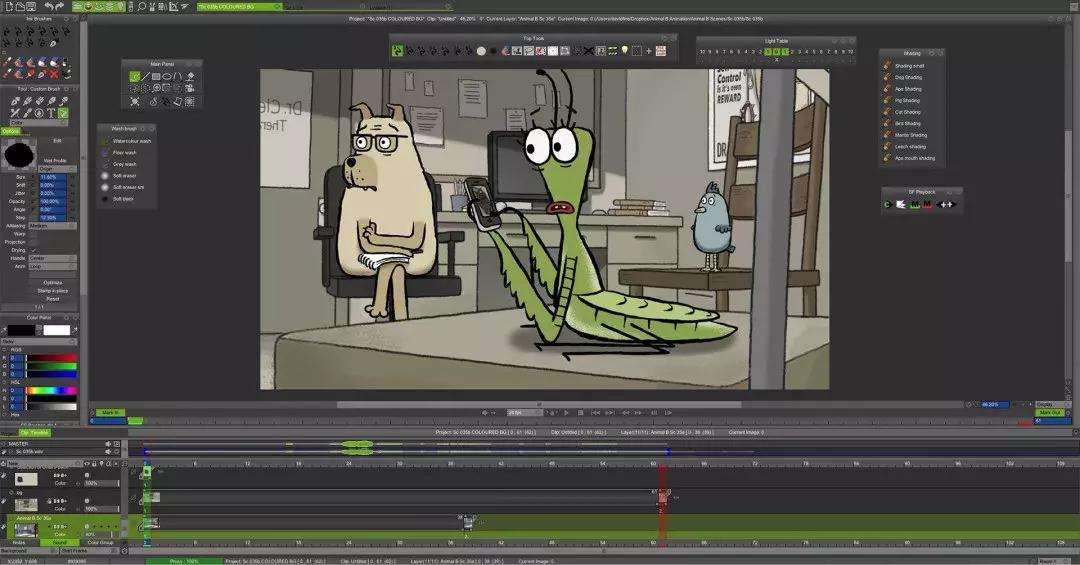The height and width of the screenshot is (565, 1080).
Task: Select the rectangle tool in Main Panel
Action: 156,76
